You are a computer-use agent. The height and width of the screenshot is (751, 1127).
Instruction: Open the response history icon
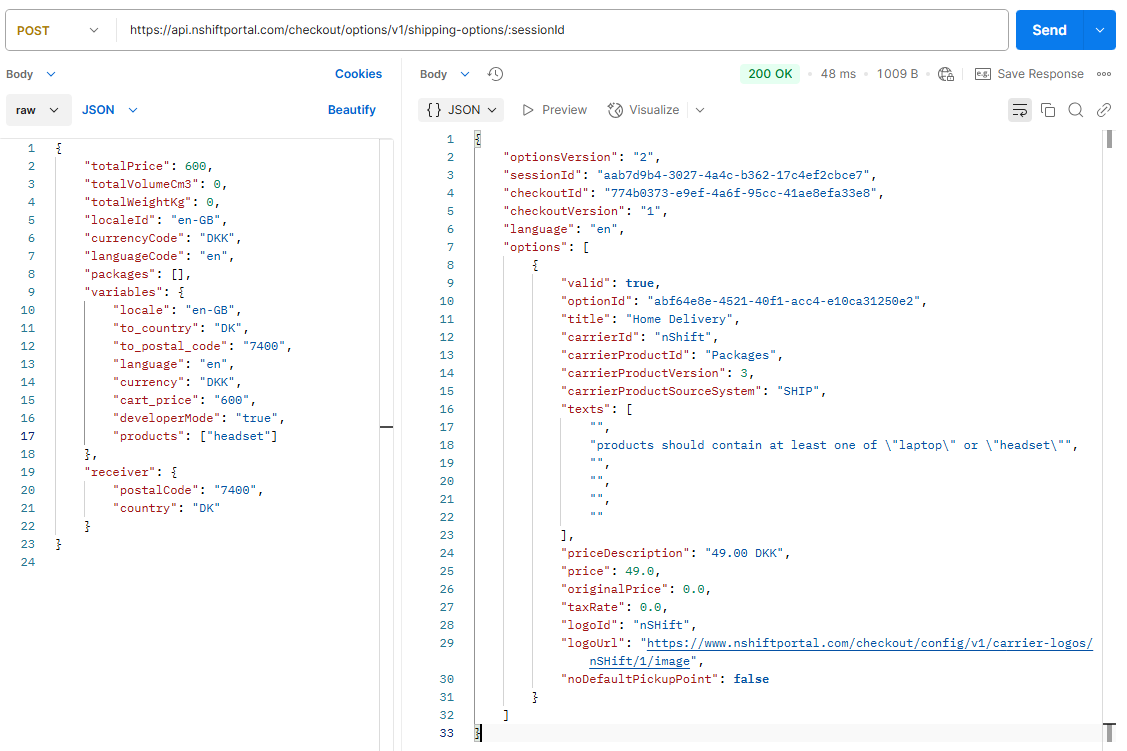point(495,74)
